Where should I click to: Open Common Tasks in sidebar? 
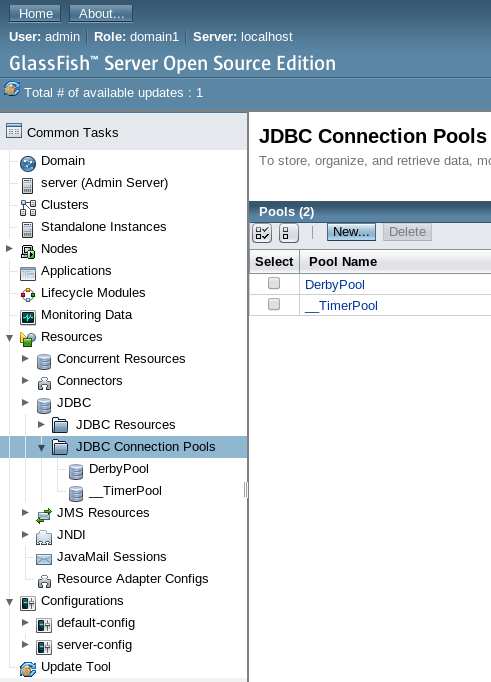tap(73, 132)
